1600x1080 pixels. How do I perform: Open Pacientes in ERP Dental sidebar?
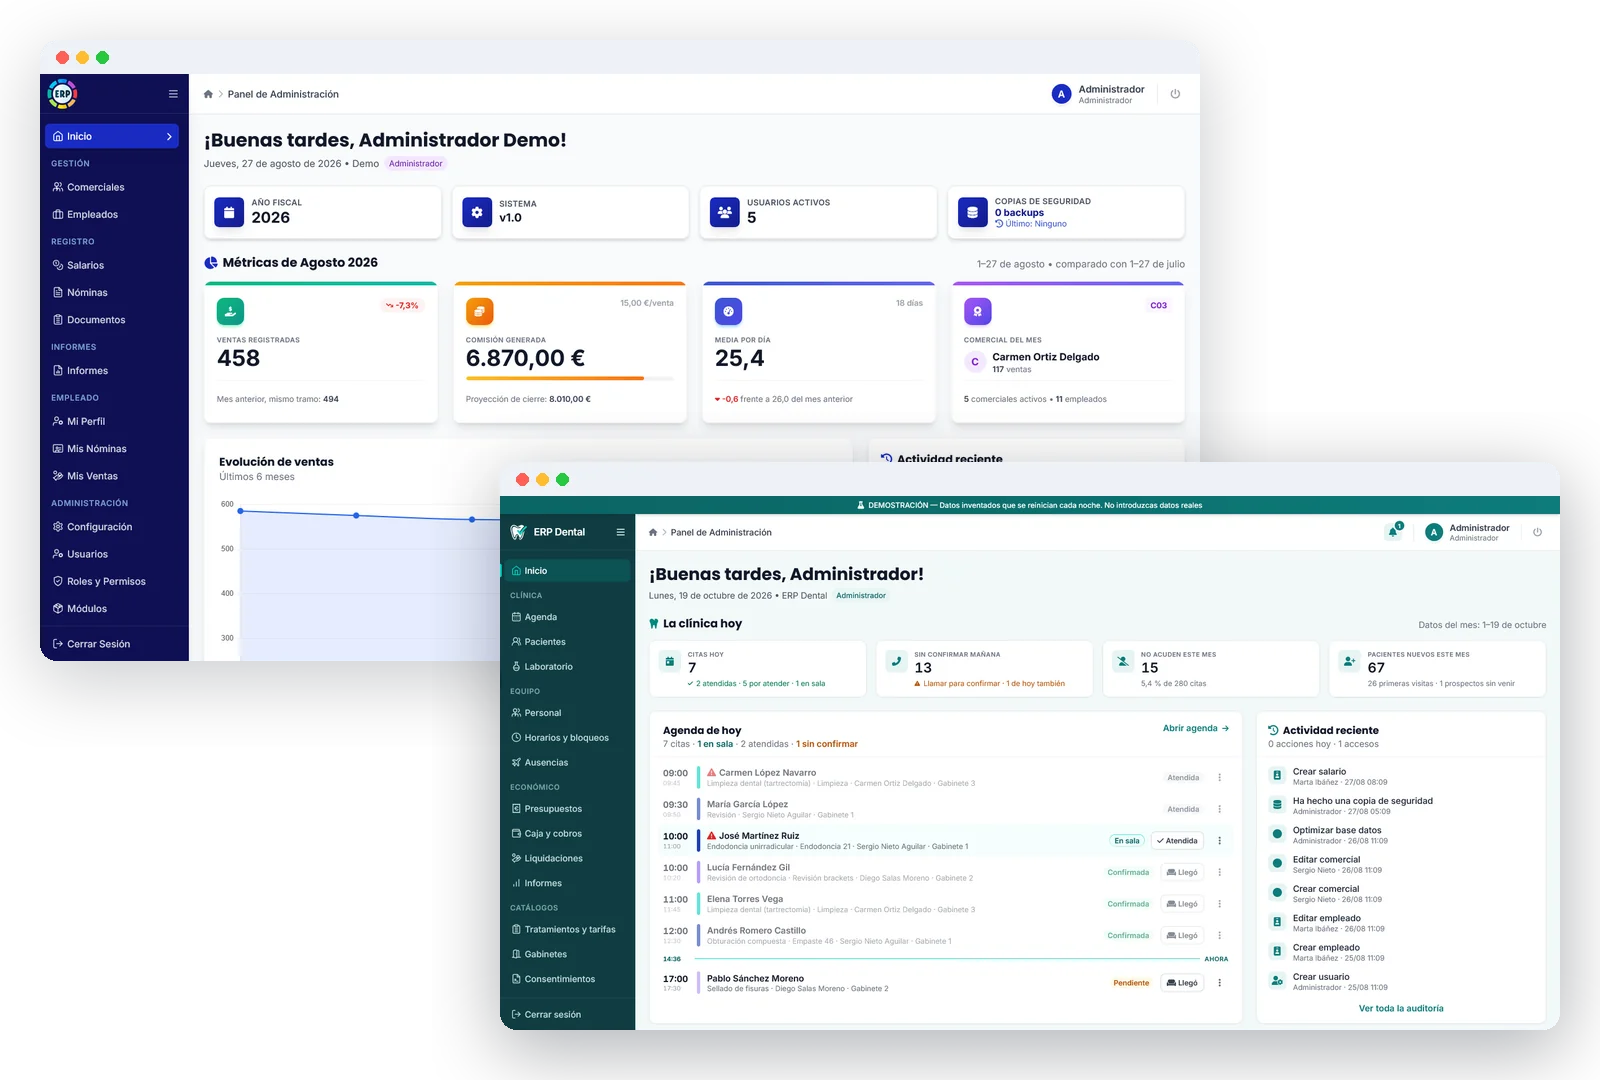pos(567,642)
